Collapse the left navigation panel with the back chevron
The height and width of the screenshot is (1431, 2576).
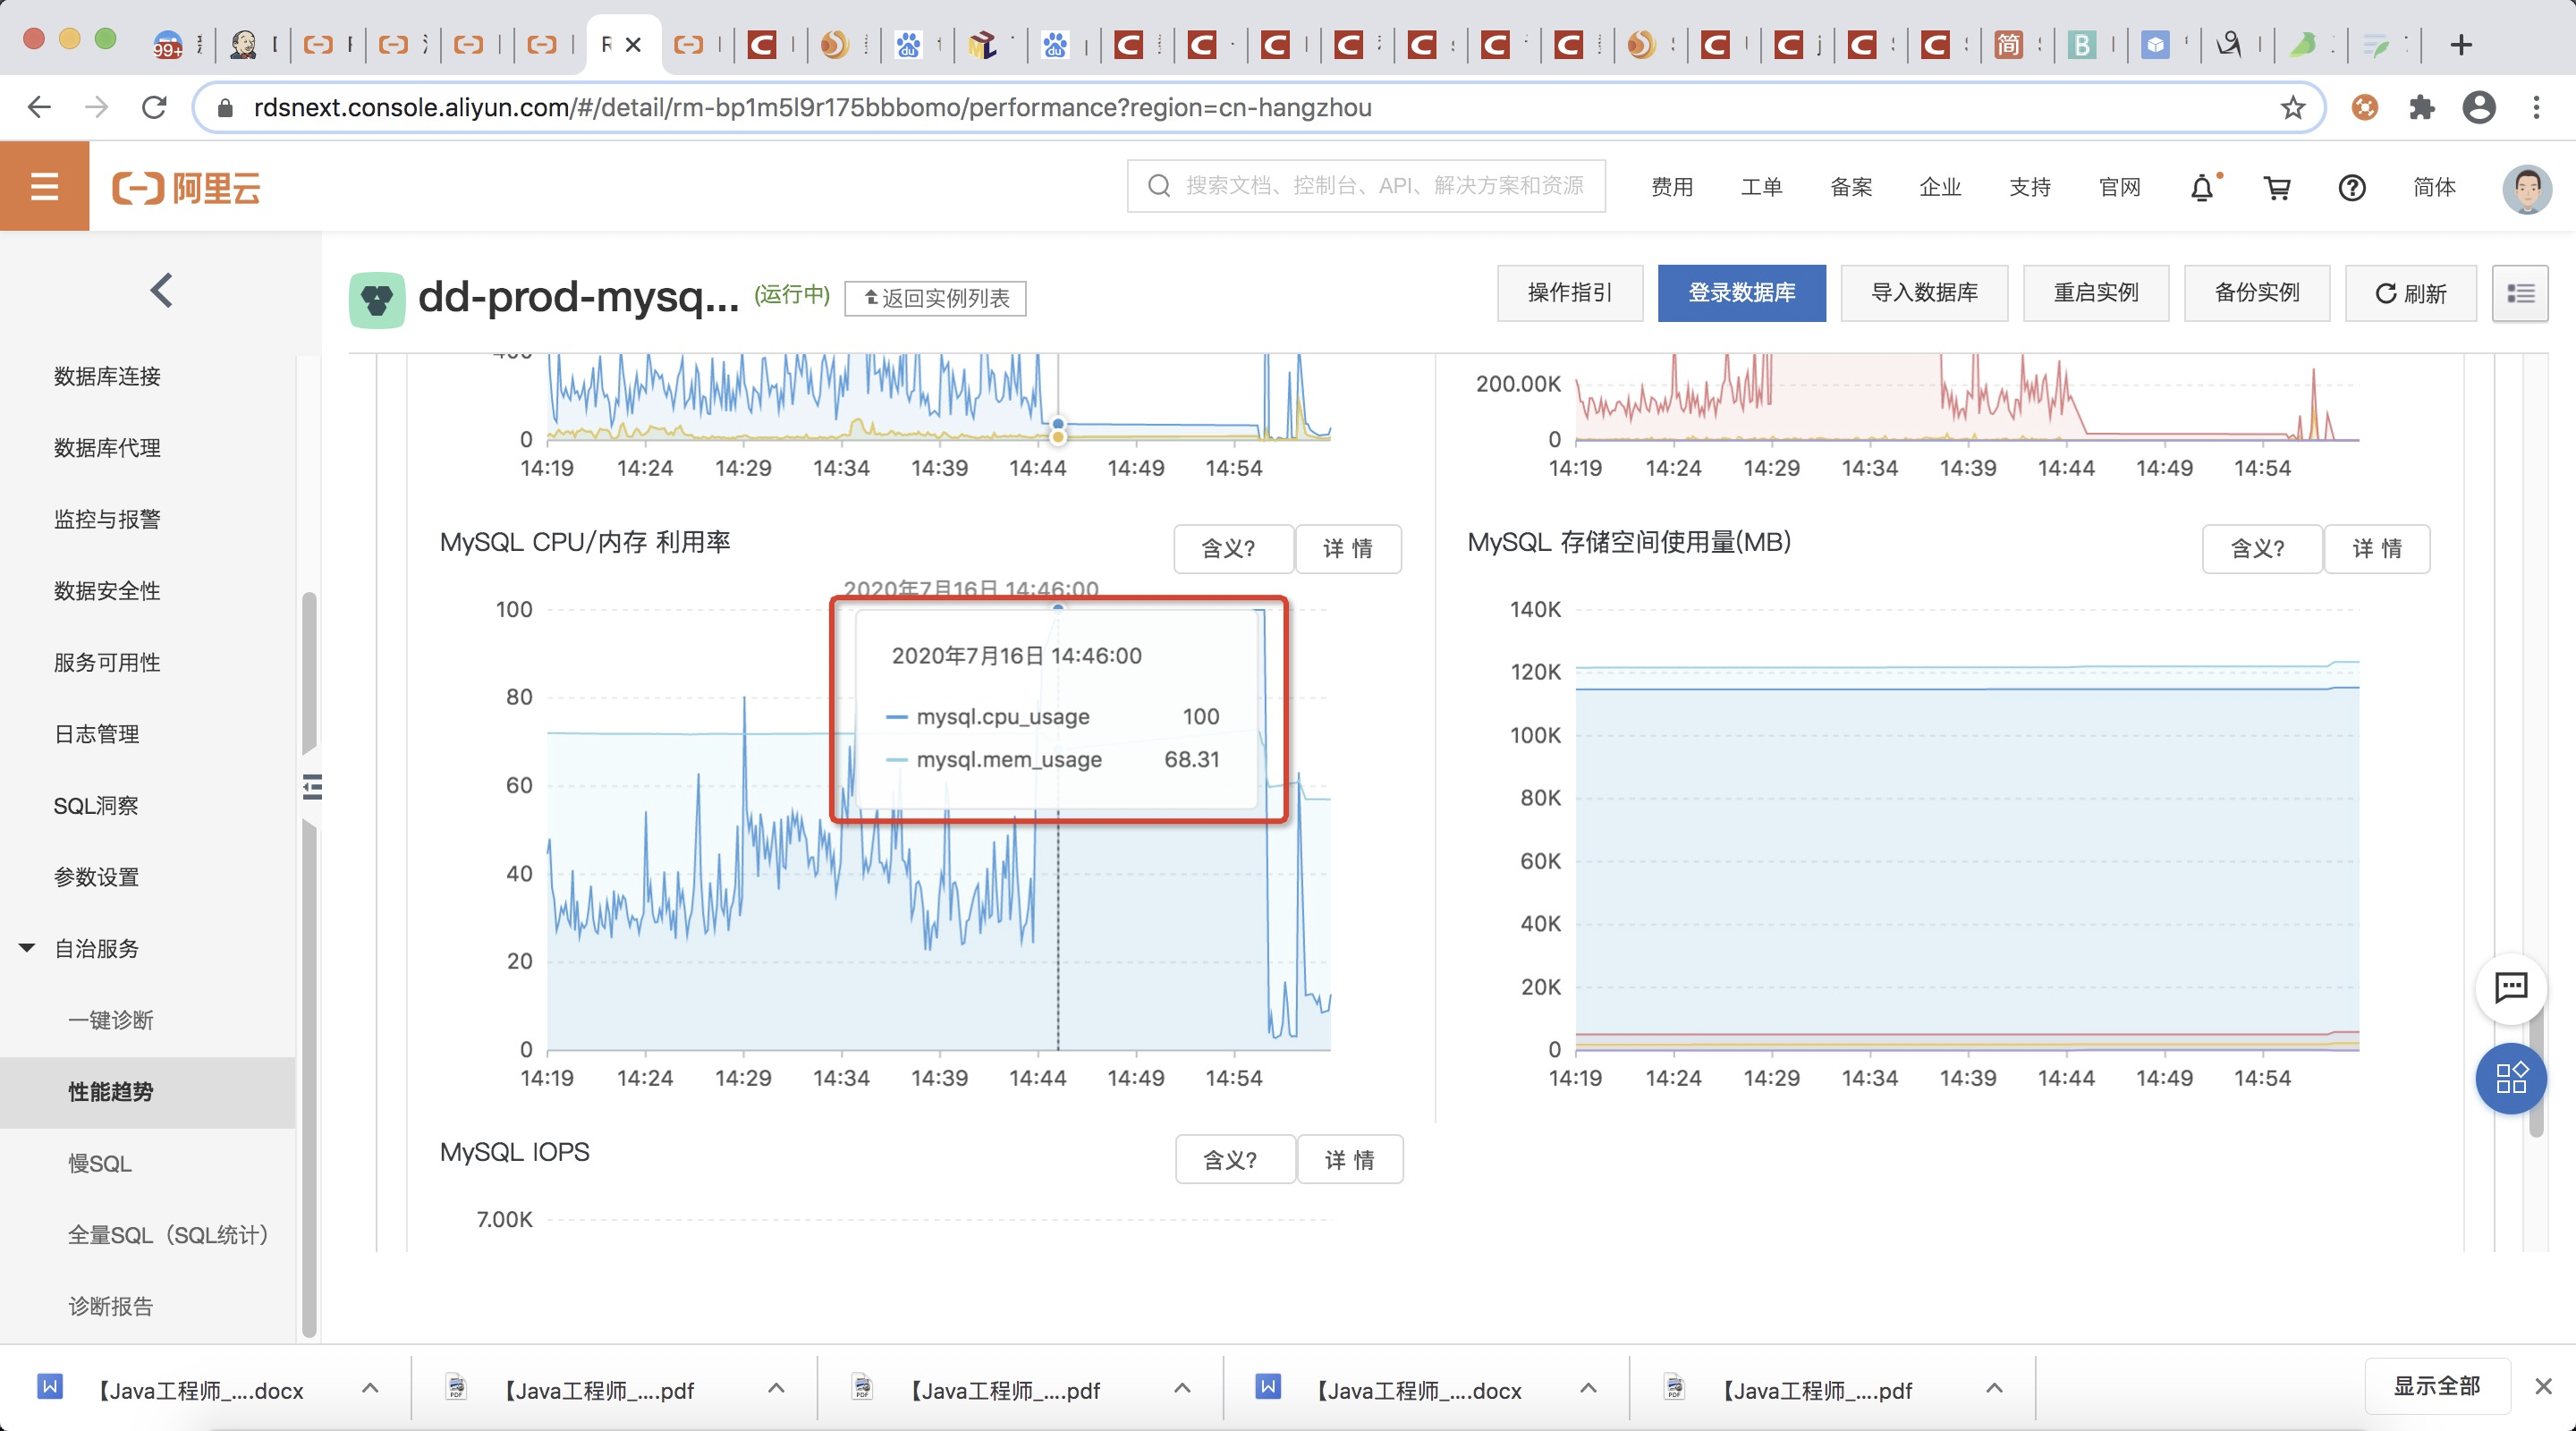[x=160, y=290]
